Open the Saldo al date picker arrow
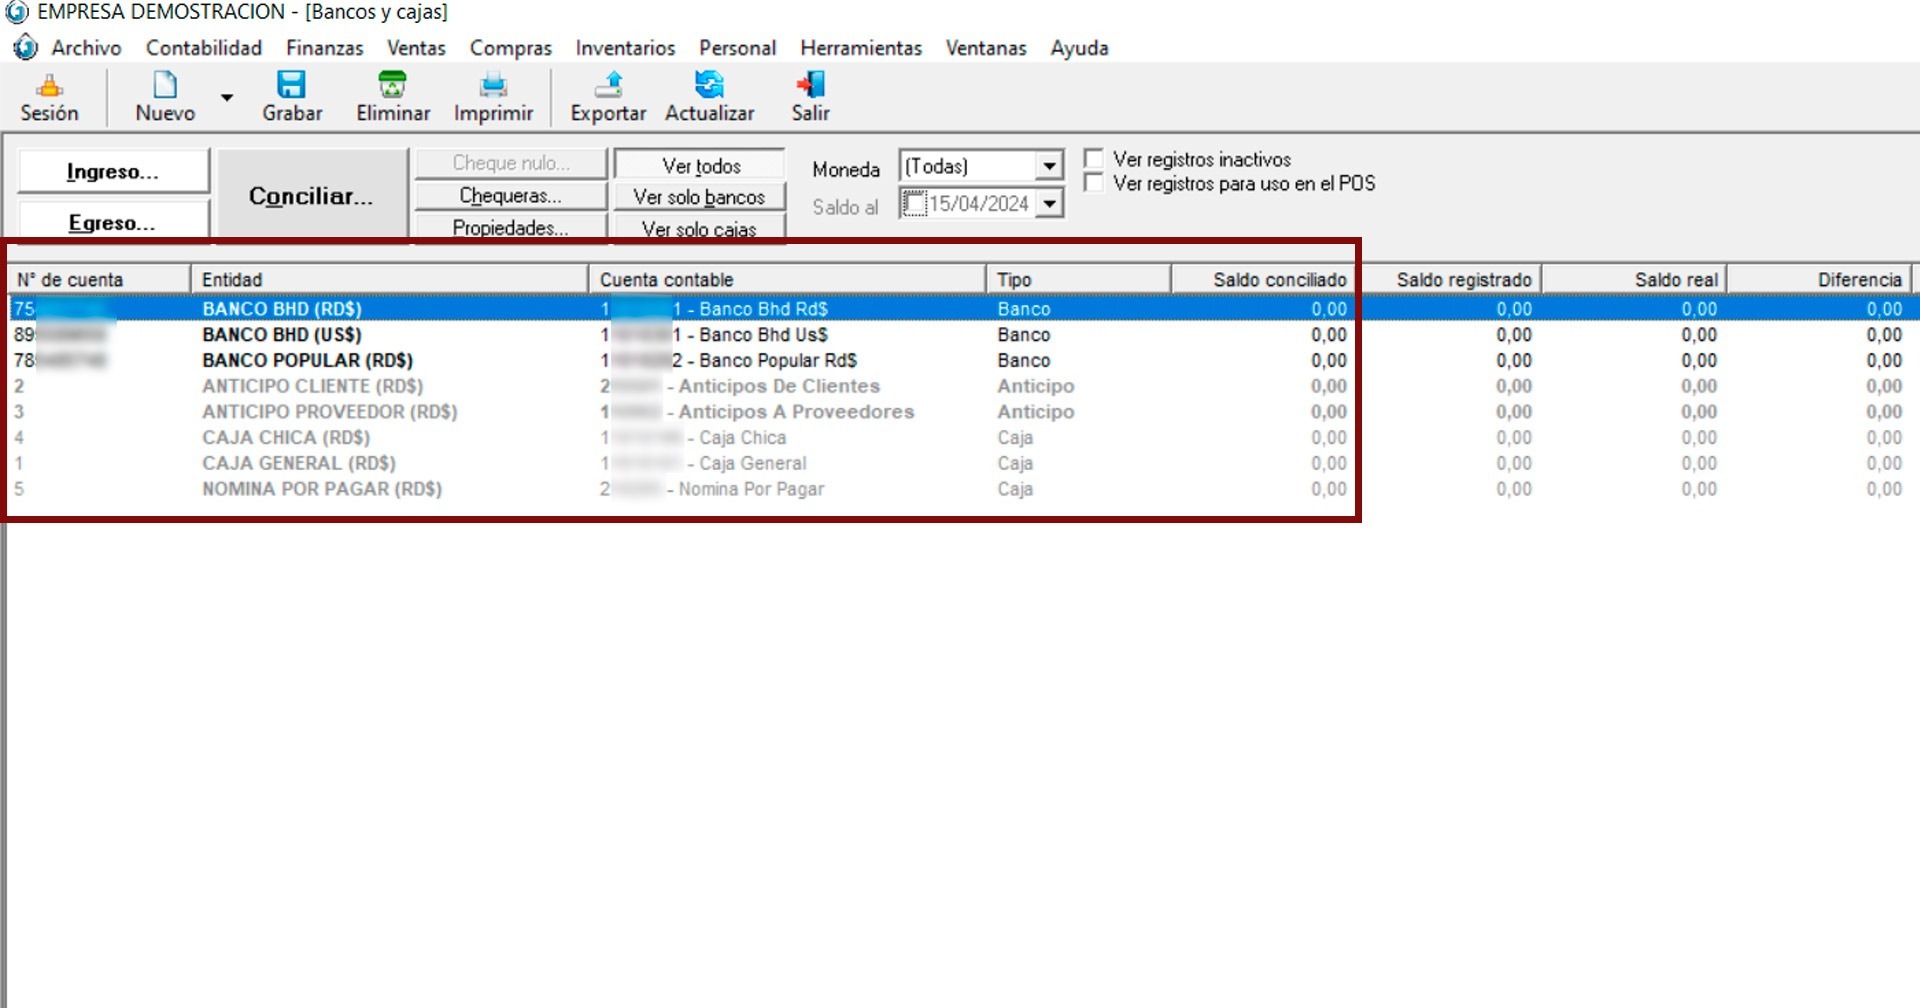Screen dimensions: 1920x1008 click(1048, 204)
